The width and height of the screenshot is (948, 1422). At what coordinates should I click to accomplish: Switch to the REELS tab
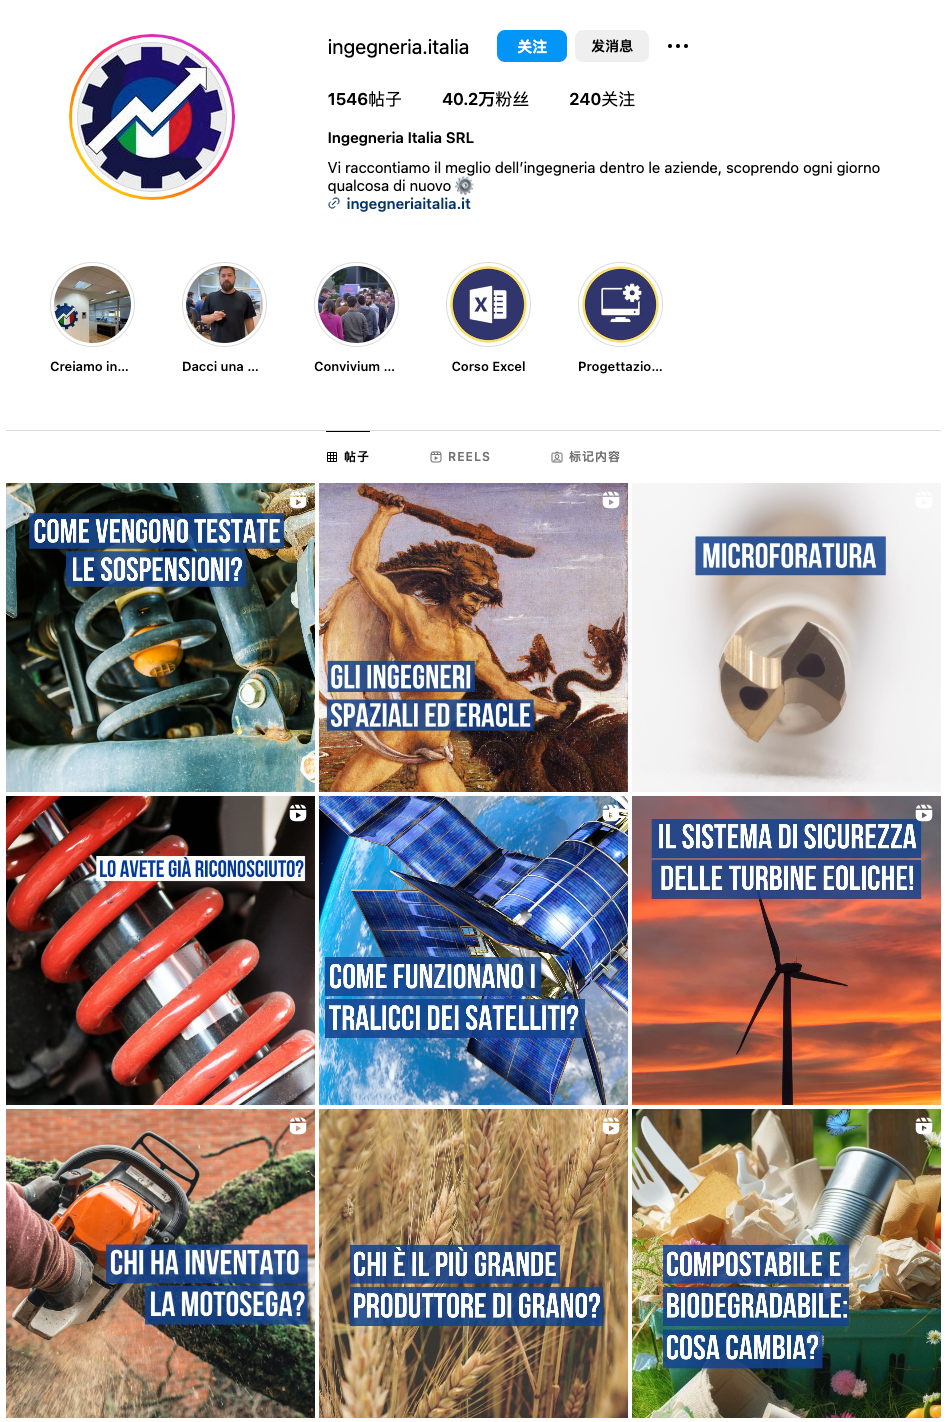coord(460,457)
